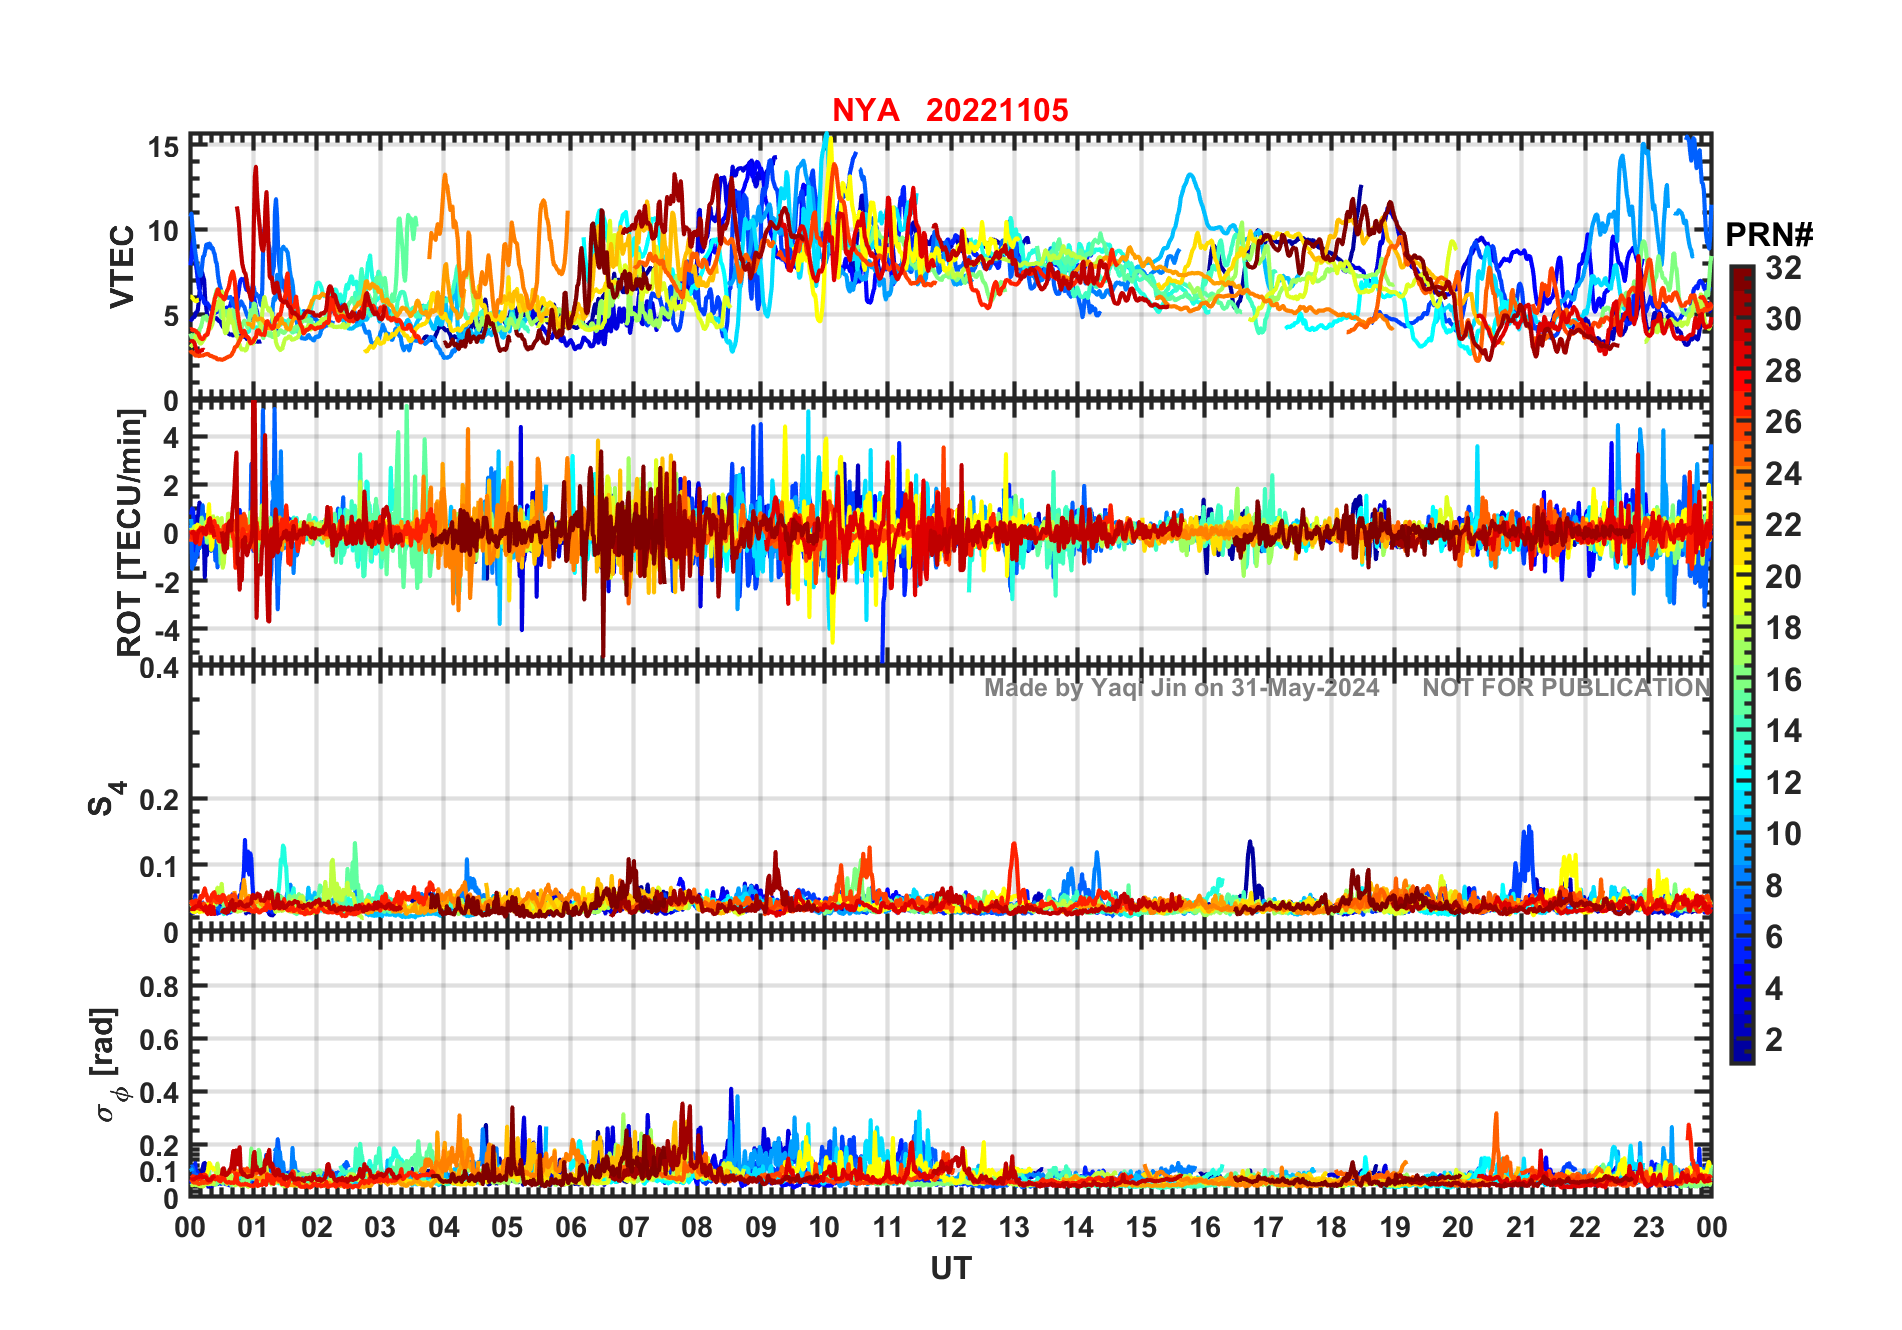1902x1330 pixels.
Task: Select PRN 32 on the colorbar
Action: 1783,267
